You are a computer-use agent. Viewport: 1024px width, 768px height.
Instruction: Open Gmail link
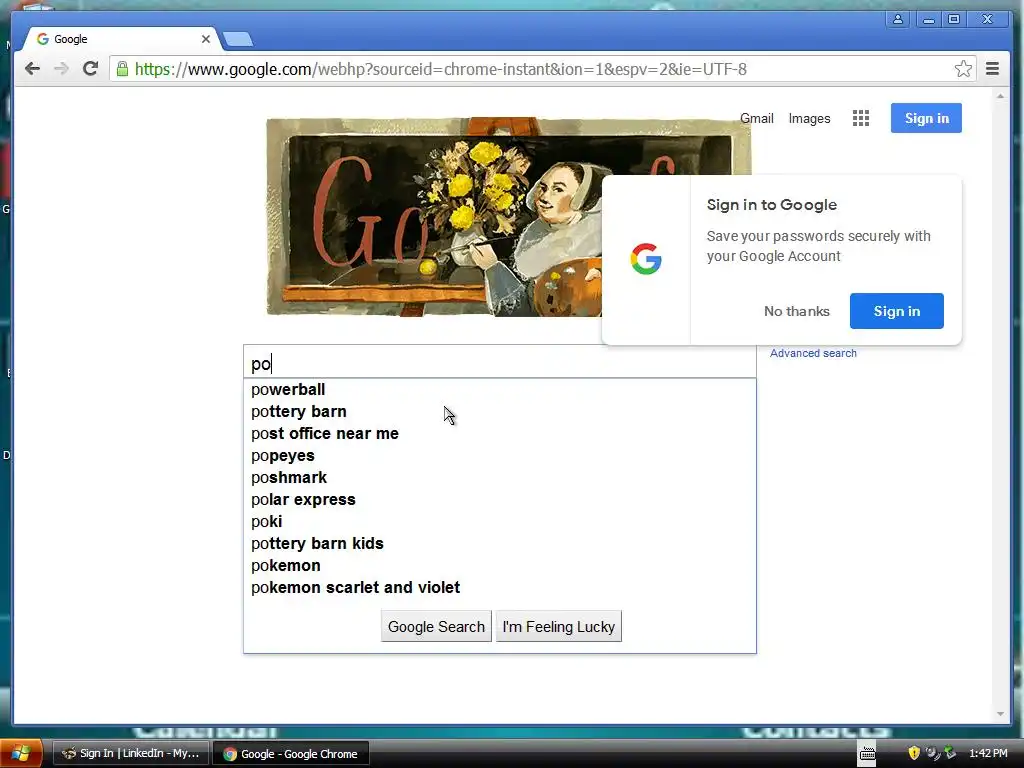pos(756,118)
